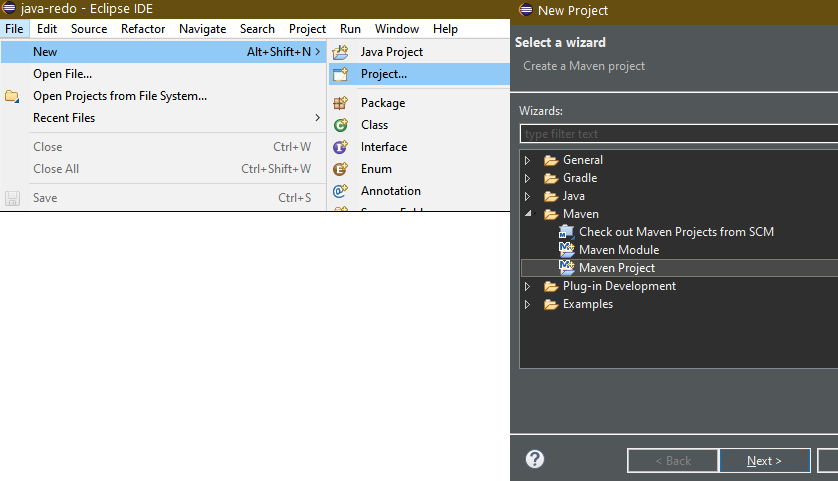Screen dimensions: 838x481
Task: Click the Enum icon
Action: coord(340,169)
